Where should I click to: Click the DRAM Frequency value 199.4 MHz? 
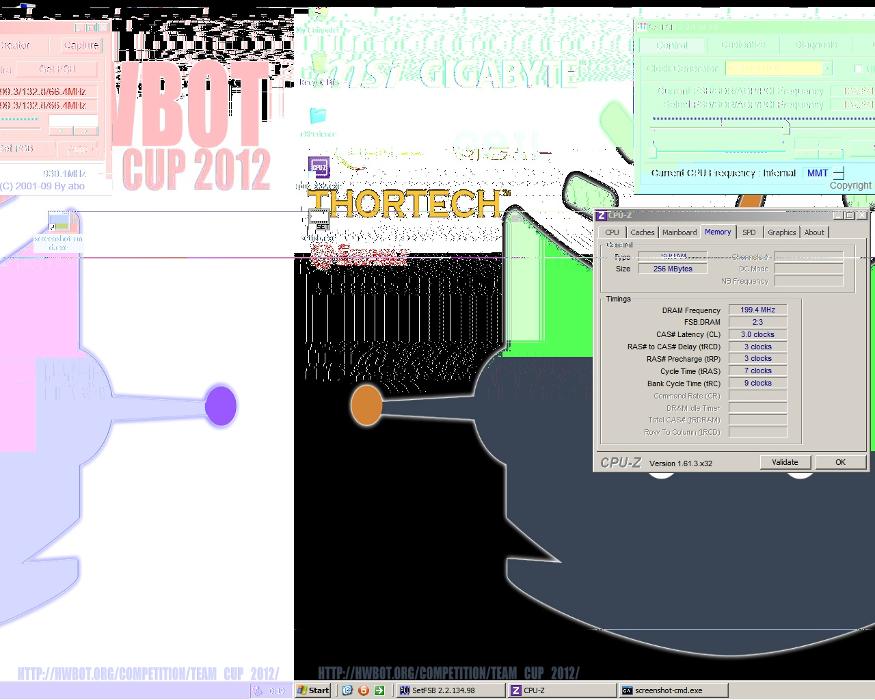tap(758, 310)
